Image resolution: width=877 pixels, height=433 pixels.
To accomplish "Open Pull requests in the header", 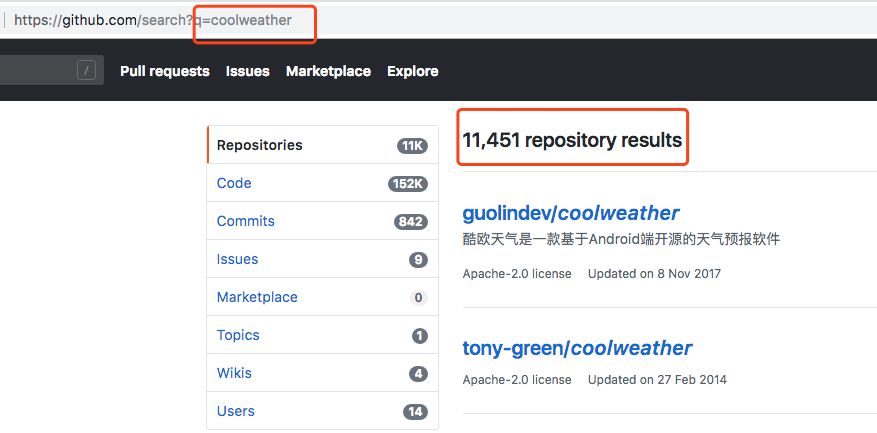I will coord(164,71).
